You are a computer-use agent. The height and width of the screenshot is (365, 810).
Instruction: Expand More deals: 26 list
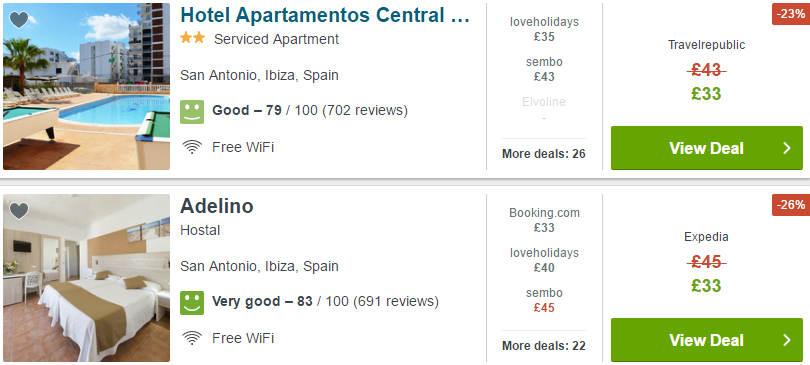pos(544,154)
